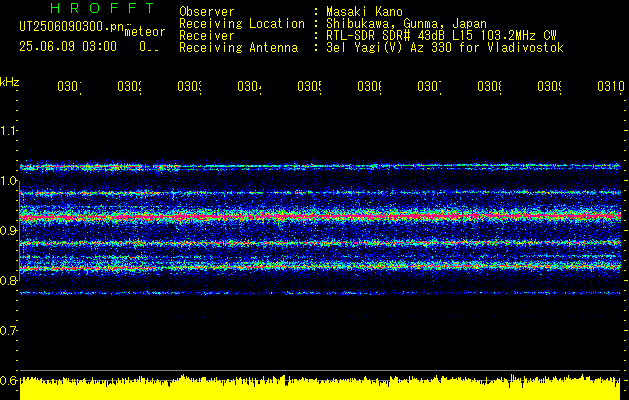Click the top spectral line near 1.03 kHz
629x400 pixels.
tap(320, 166)
